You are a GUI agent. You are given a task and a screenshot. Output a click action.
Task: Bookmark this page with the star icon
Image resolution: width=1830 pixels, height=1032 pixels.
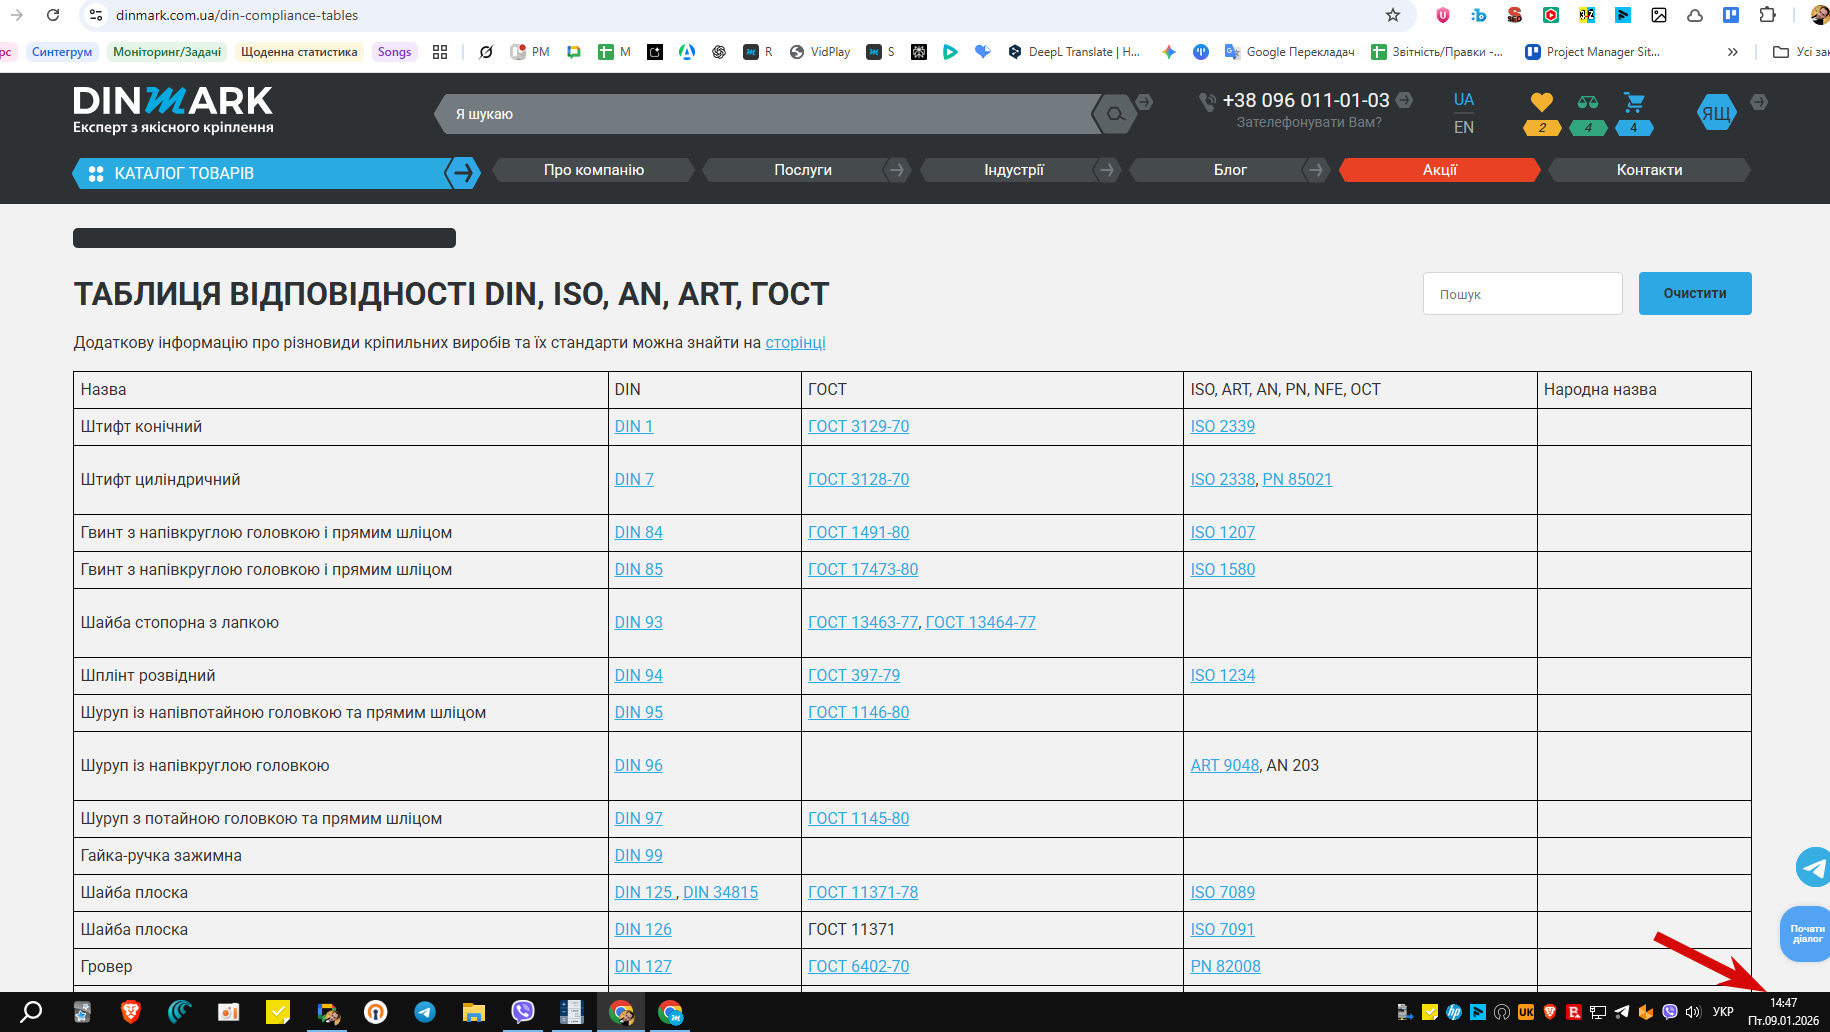[x=1393, y=15]
